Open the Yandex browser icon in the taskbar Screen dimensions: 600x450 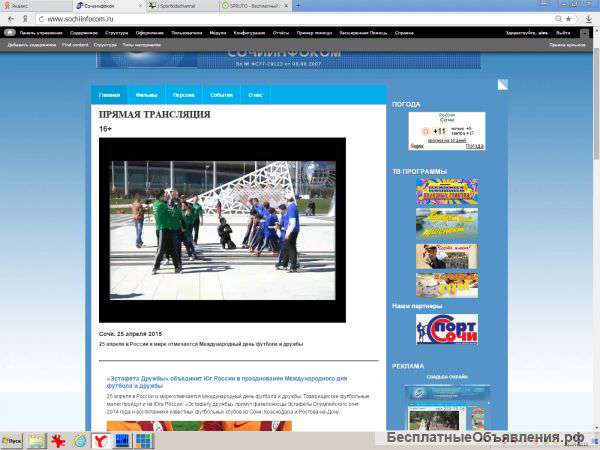[100, 441]
